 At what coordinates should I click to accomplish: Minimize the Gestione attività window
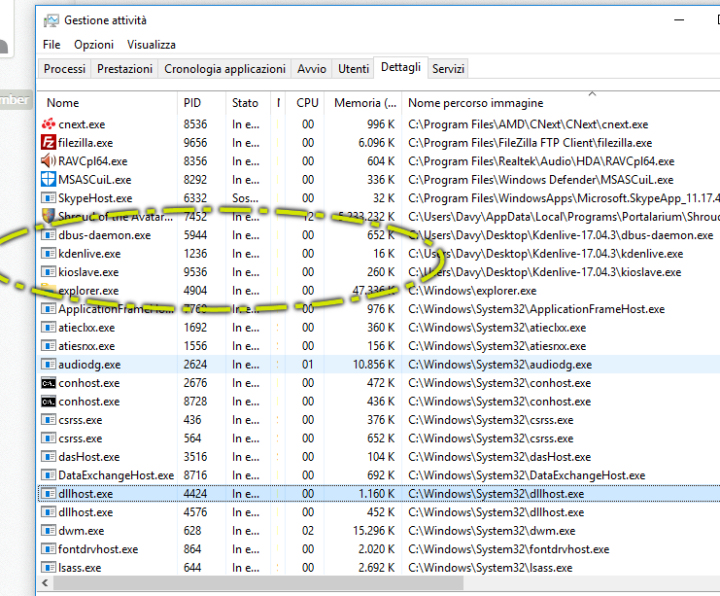(x=679, y=20)
